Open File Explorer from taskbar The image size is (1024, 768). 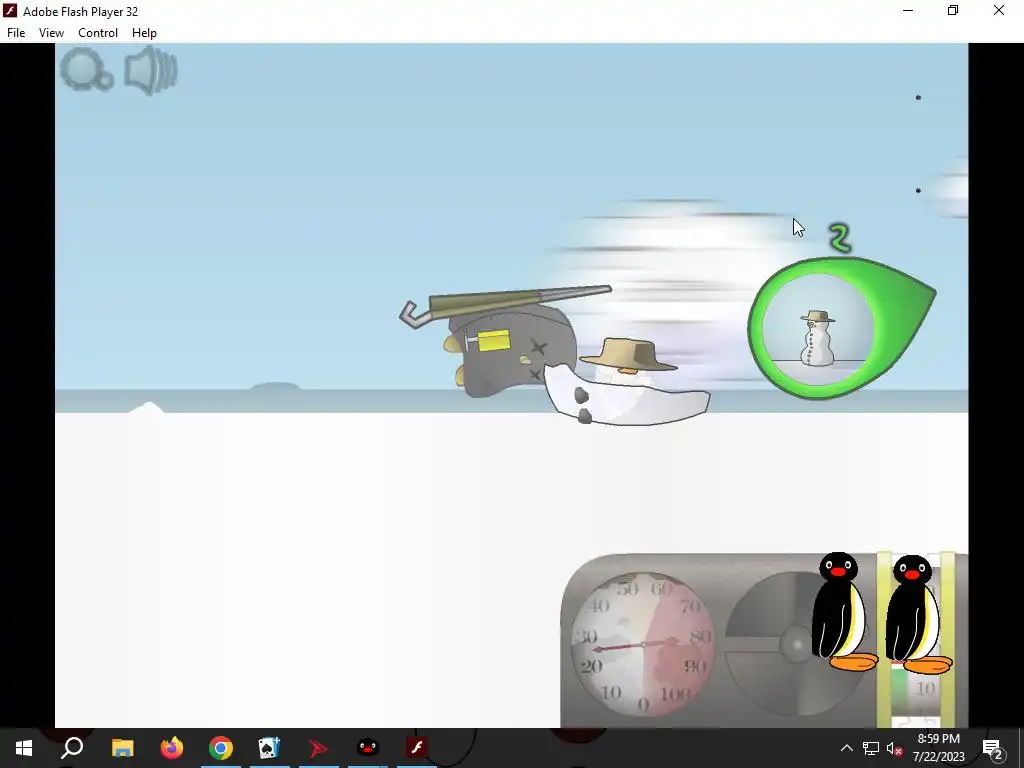click(x=122, y=748)
